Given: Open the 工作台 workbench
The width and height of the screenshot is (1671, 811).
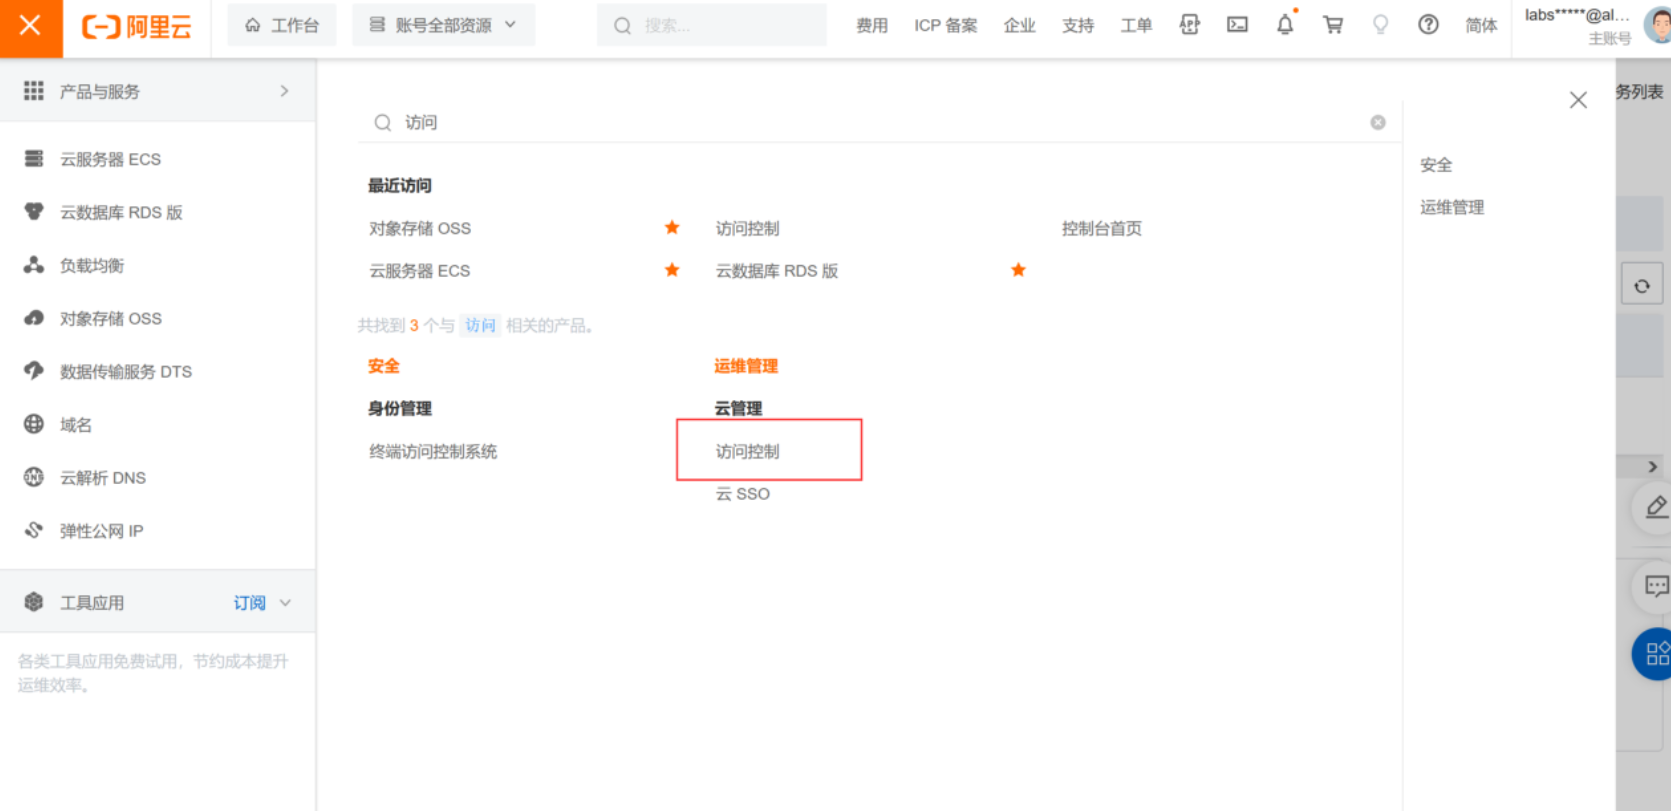Looking at the screenshot, I should (282, 25).
